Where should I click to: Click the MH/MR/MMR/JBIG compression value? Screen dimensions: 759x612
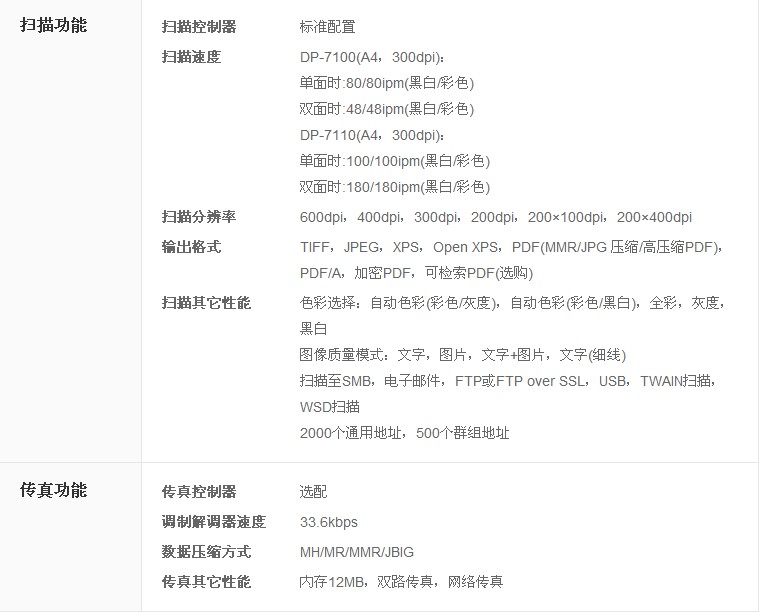tap(356, 552)
